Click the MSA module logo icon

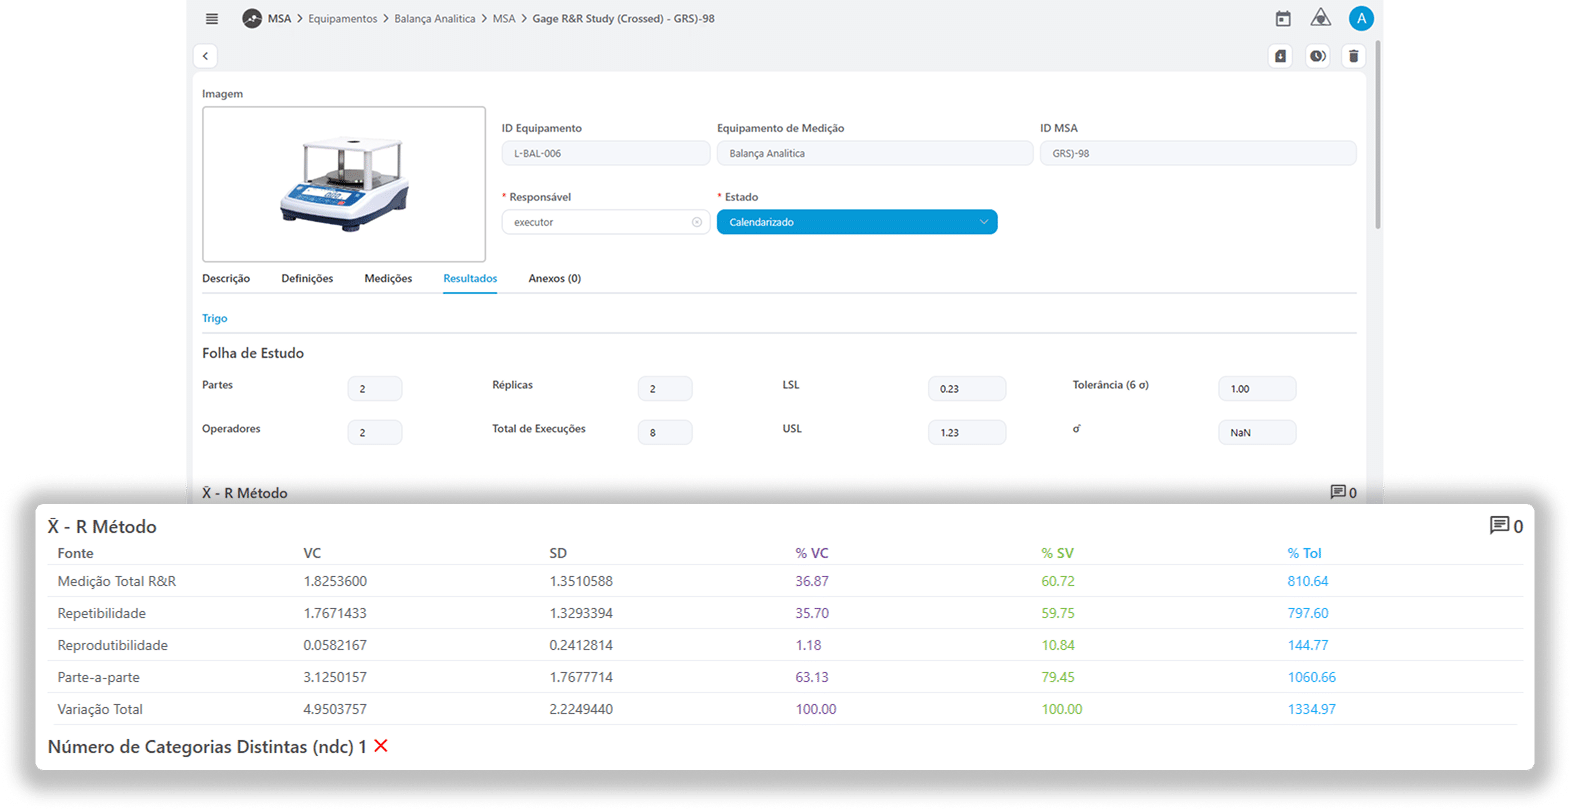[x=252, y=19]
